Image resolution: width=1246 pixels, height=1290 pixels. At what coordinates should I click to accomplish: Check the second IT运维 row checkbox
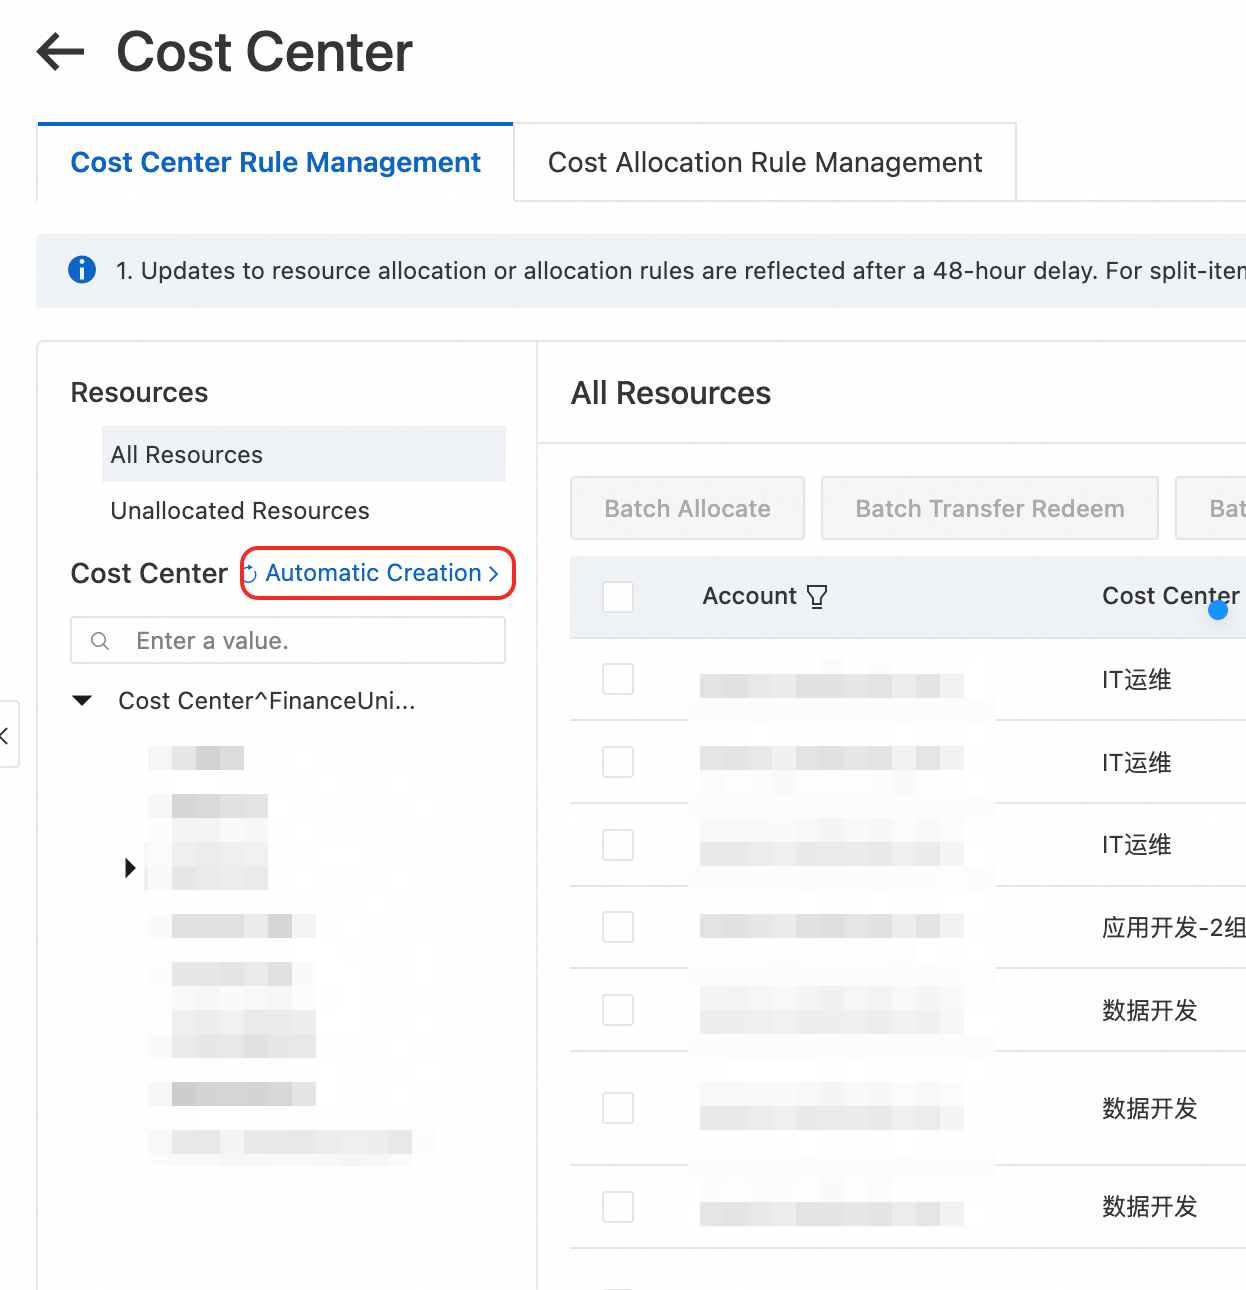pos(618,762)
